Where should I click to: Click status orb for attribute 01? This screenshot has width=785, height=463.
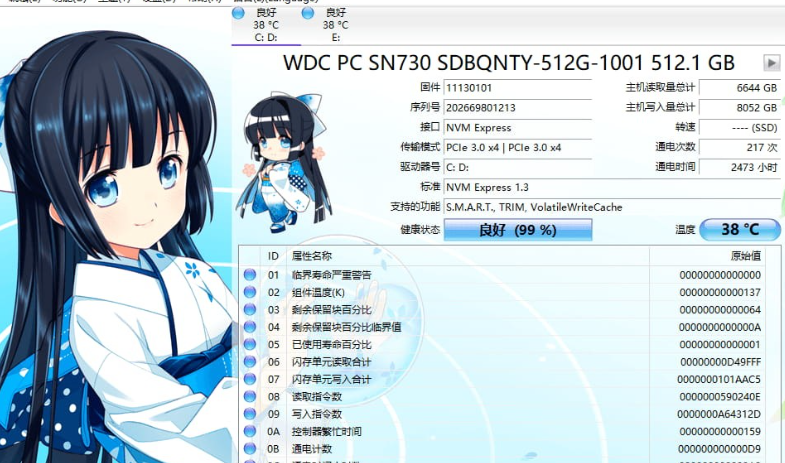click(250, 274)
